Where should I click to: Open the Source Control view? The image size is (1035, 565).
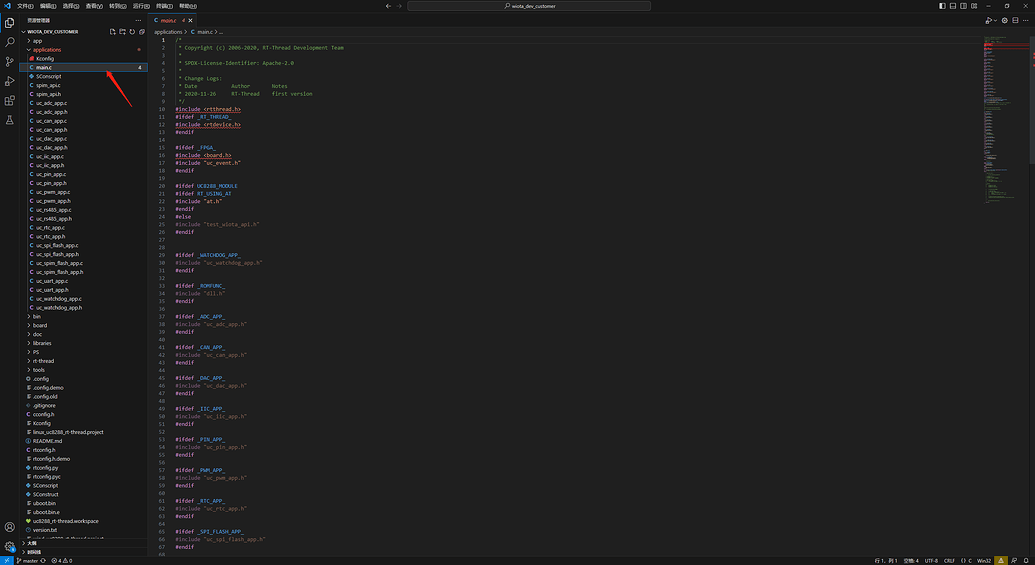click(x=10, y=61)
